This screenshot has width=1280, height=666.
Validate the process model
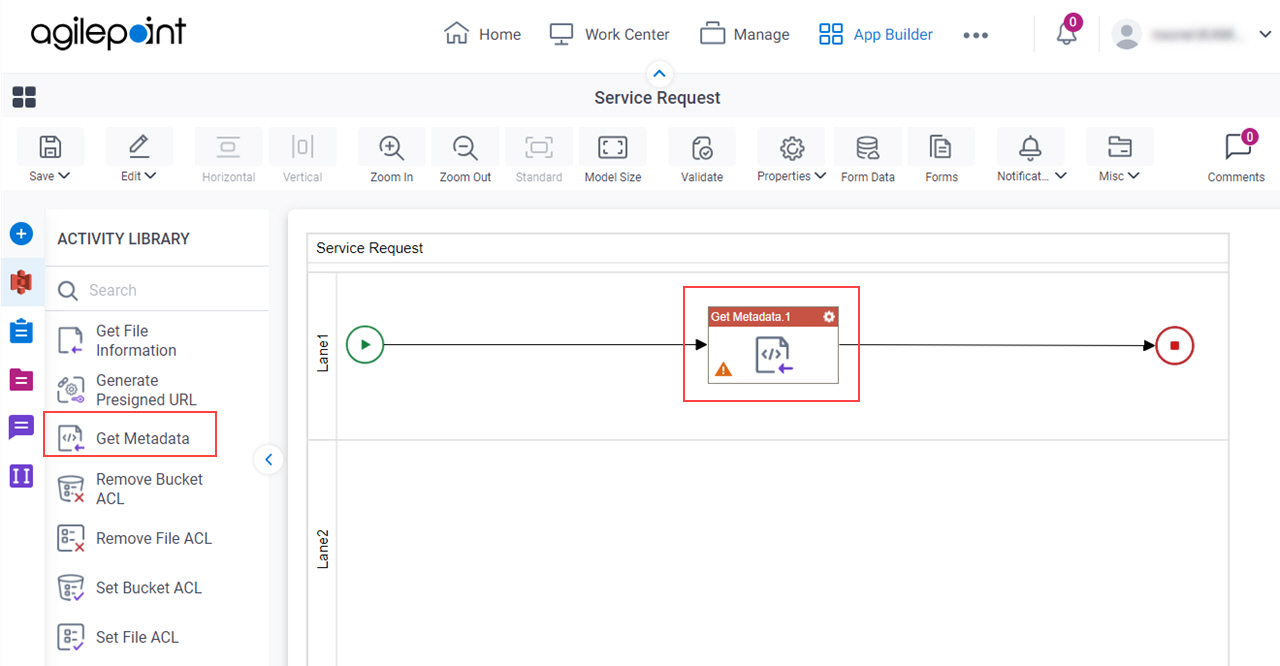click(x=702, y=156)
